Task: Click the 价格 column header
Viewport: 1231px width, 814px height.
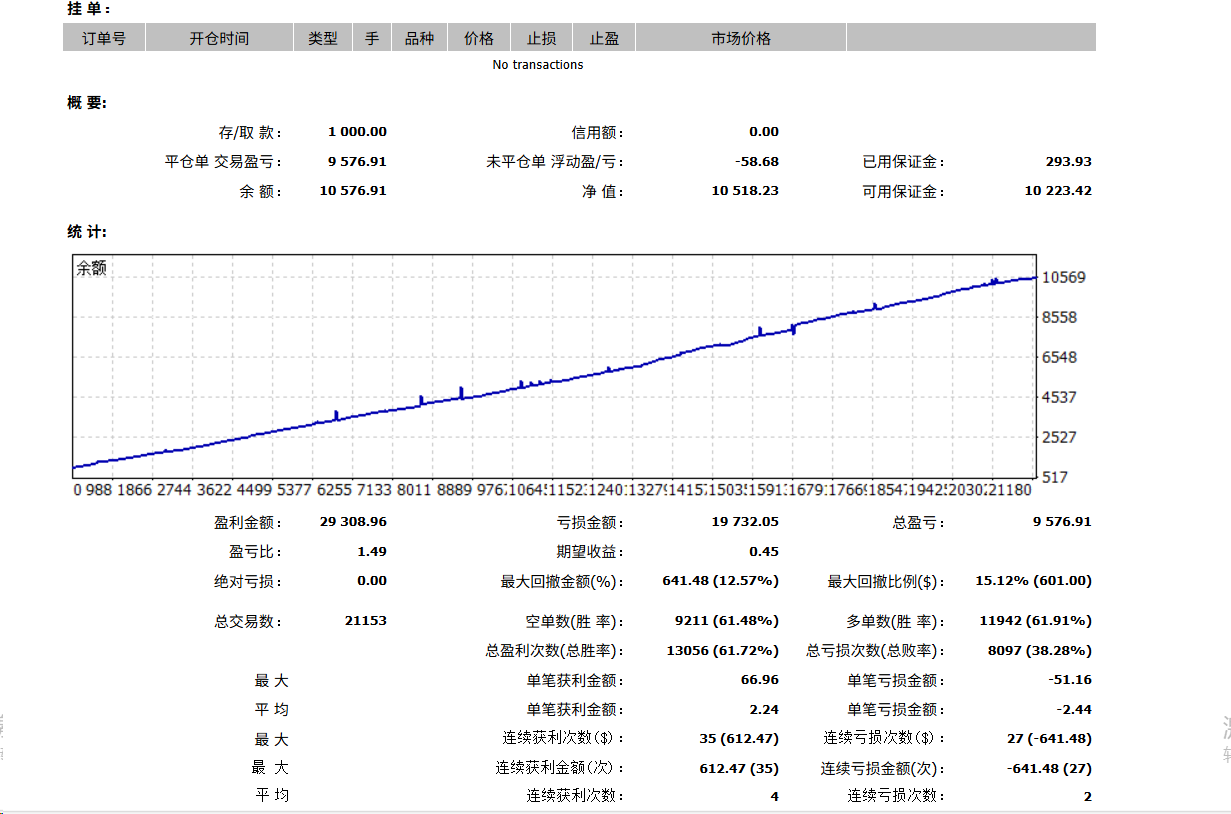Action: (x=479, y=38)
